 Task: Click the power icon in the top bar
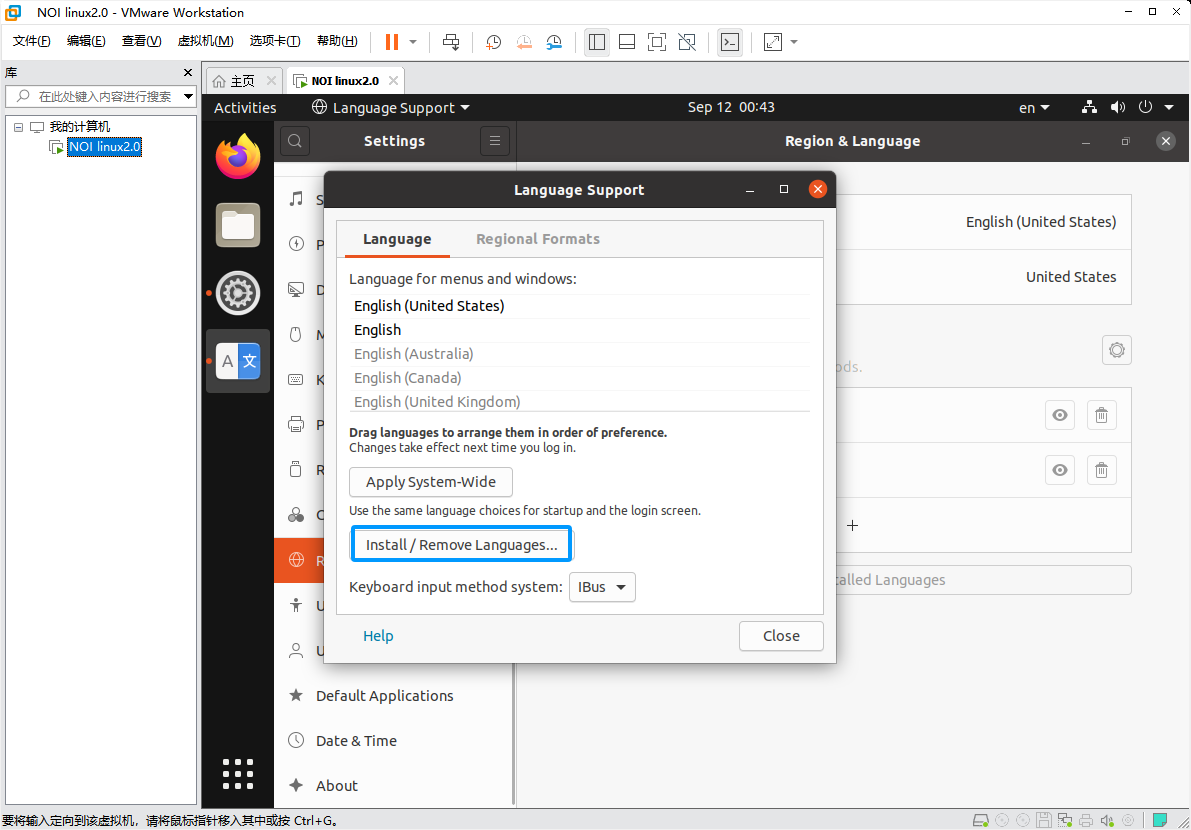tap(1145, 107)
